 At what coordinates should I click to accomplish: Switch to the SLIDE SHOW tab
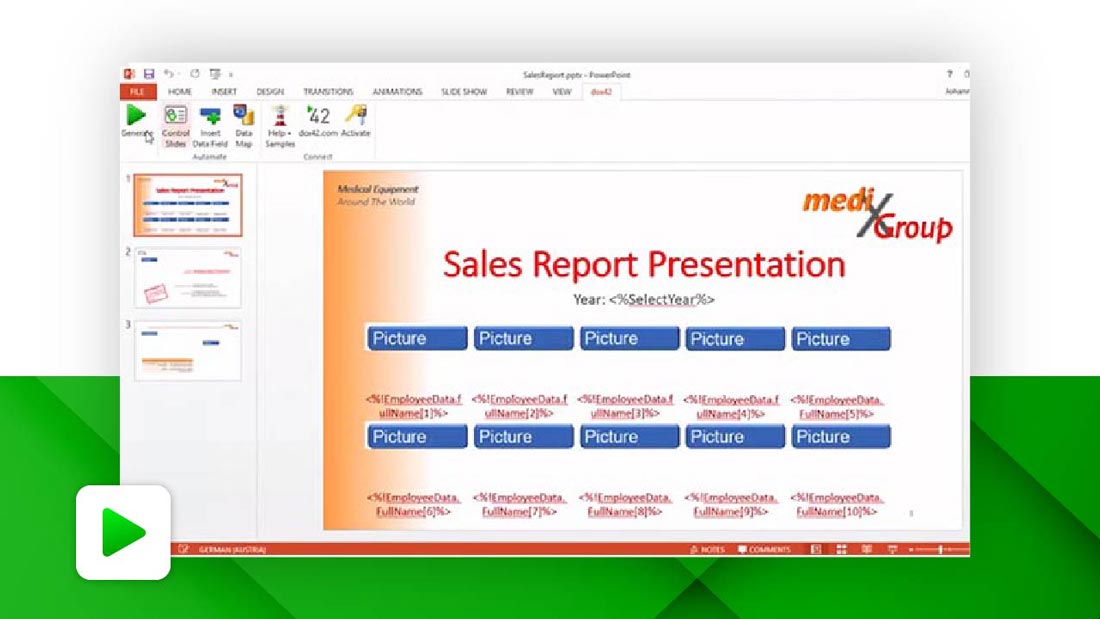coord(464,92)
